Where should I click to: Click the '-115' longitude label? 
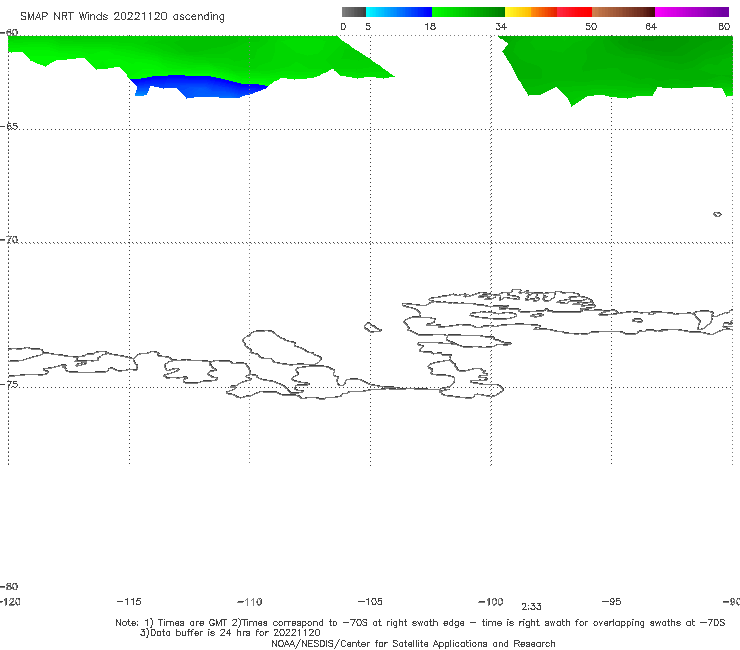tap(129, 601)
